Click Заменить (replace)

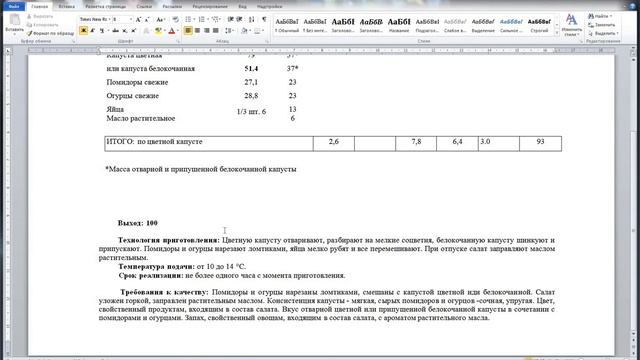(x=602, y=25)
